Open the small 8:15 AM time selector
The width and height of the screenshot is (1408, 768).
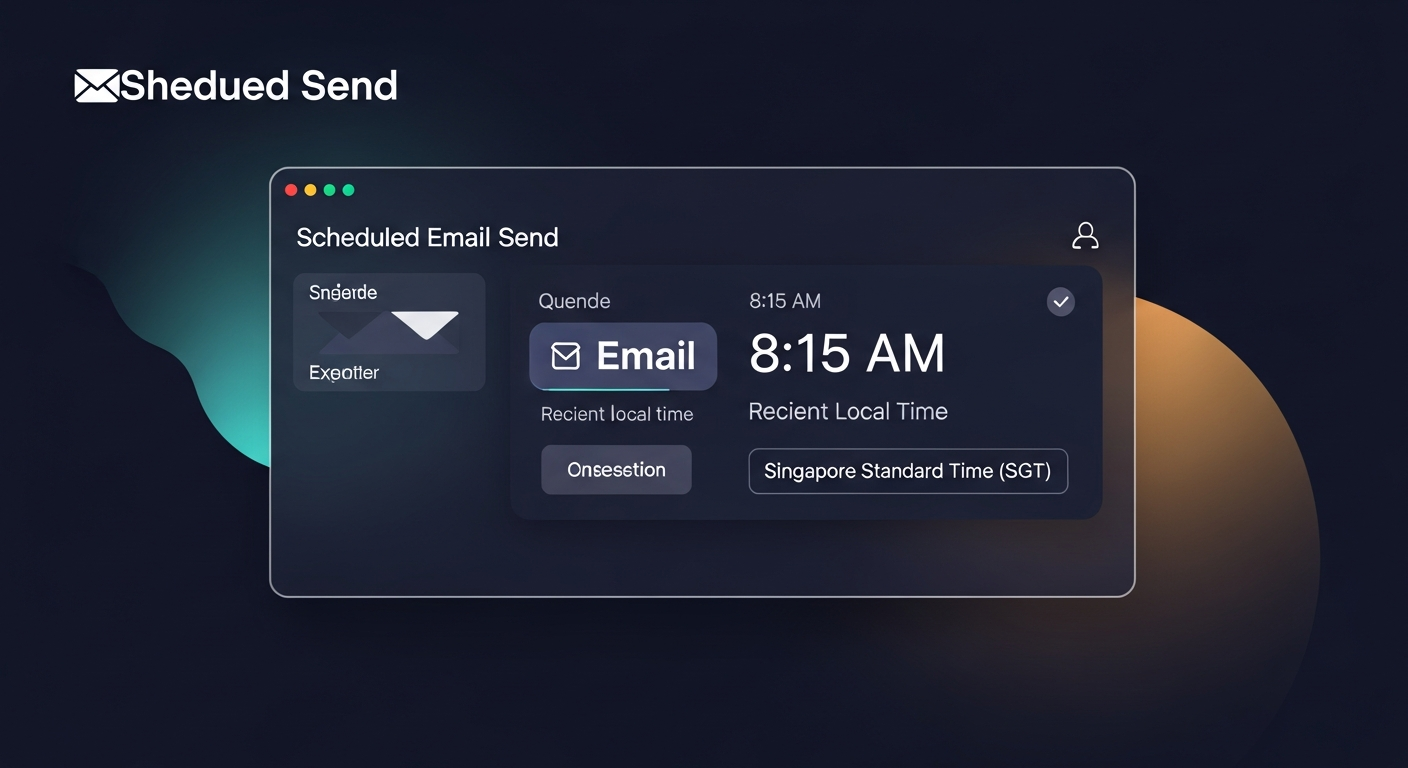pyautogui.click(x=784, y=300)
